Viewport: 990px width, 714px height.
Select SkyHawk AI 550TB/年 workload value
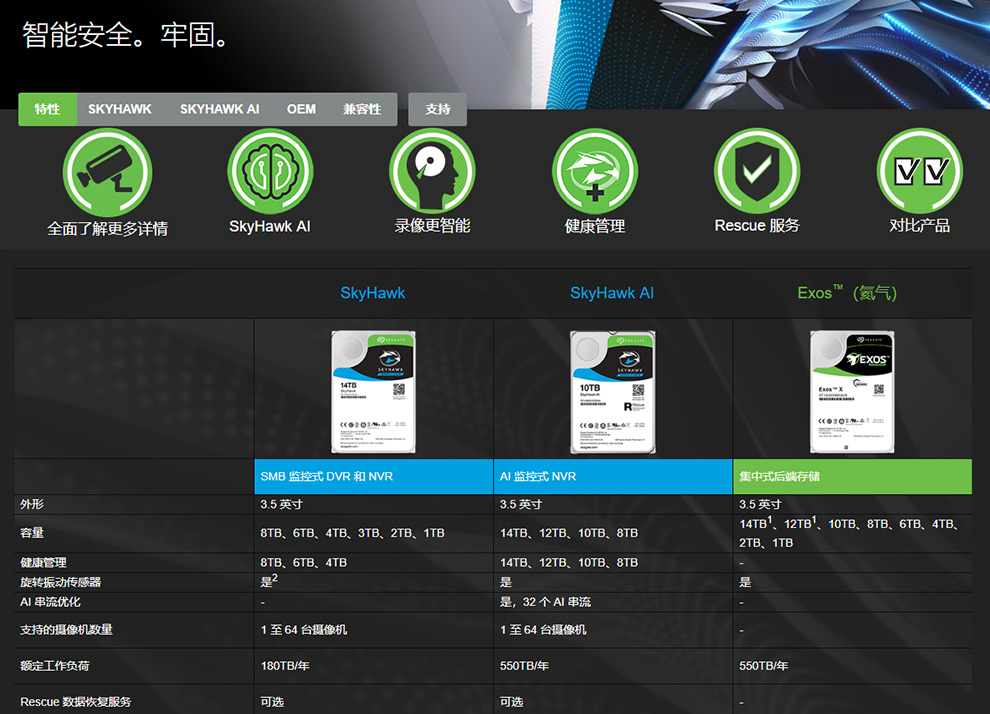[x=524, y=666]
